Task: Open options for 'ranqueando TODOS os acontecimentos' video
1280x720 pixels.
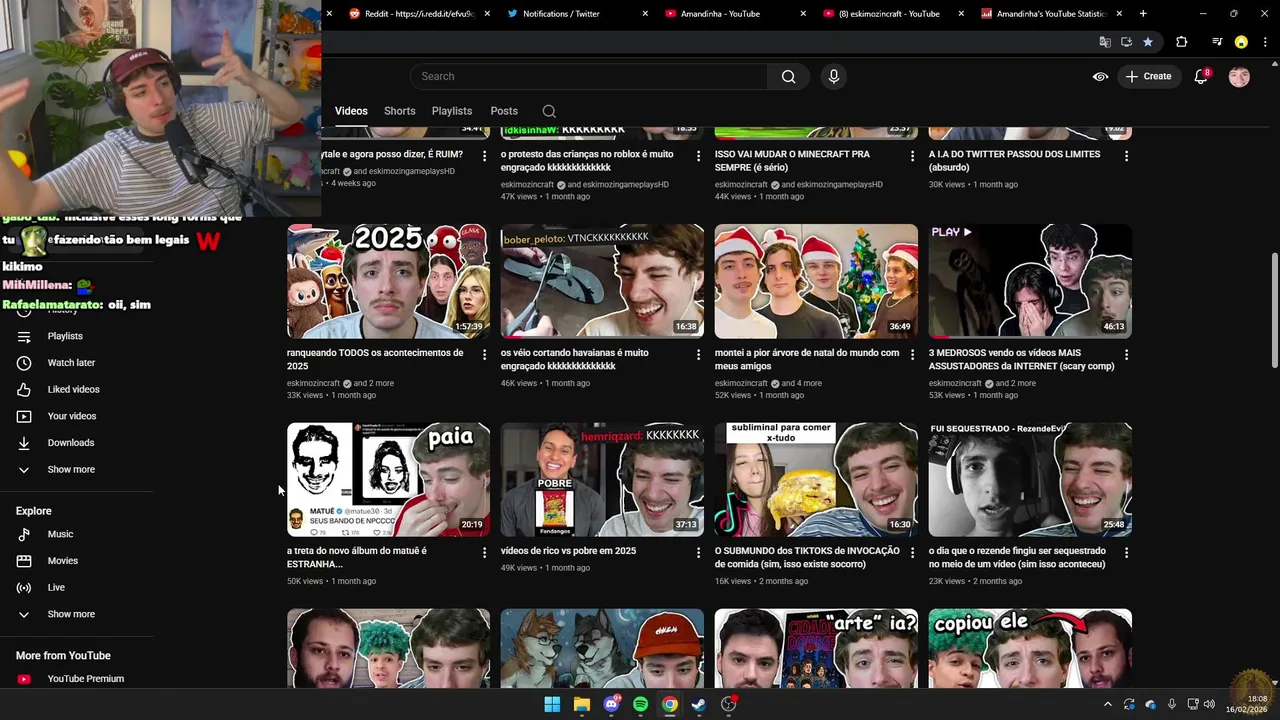Action: 484,355
